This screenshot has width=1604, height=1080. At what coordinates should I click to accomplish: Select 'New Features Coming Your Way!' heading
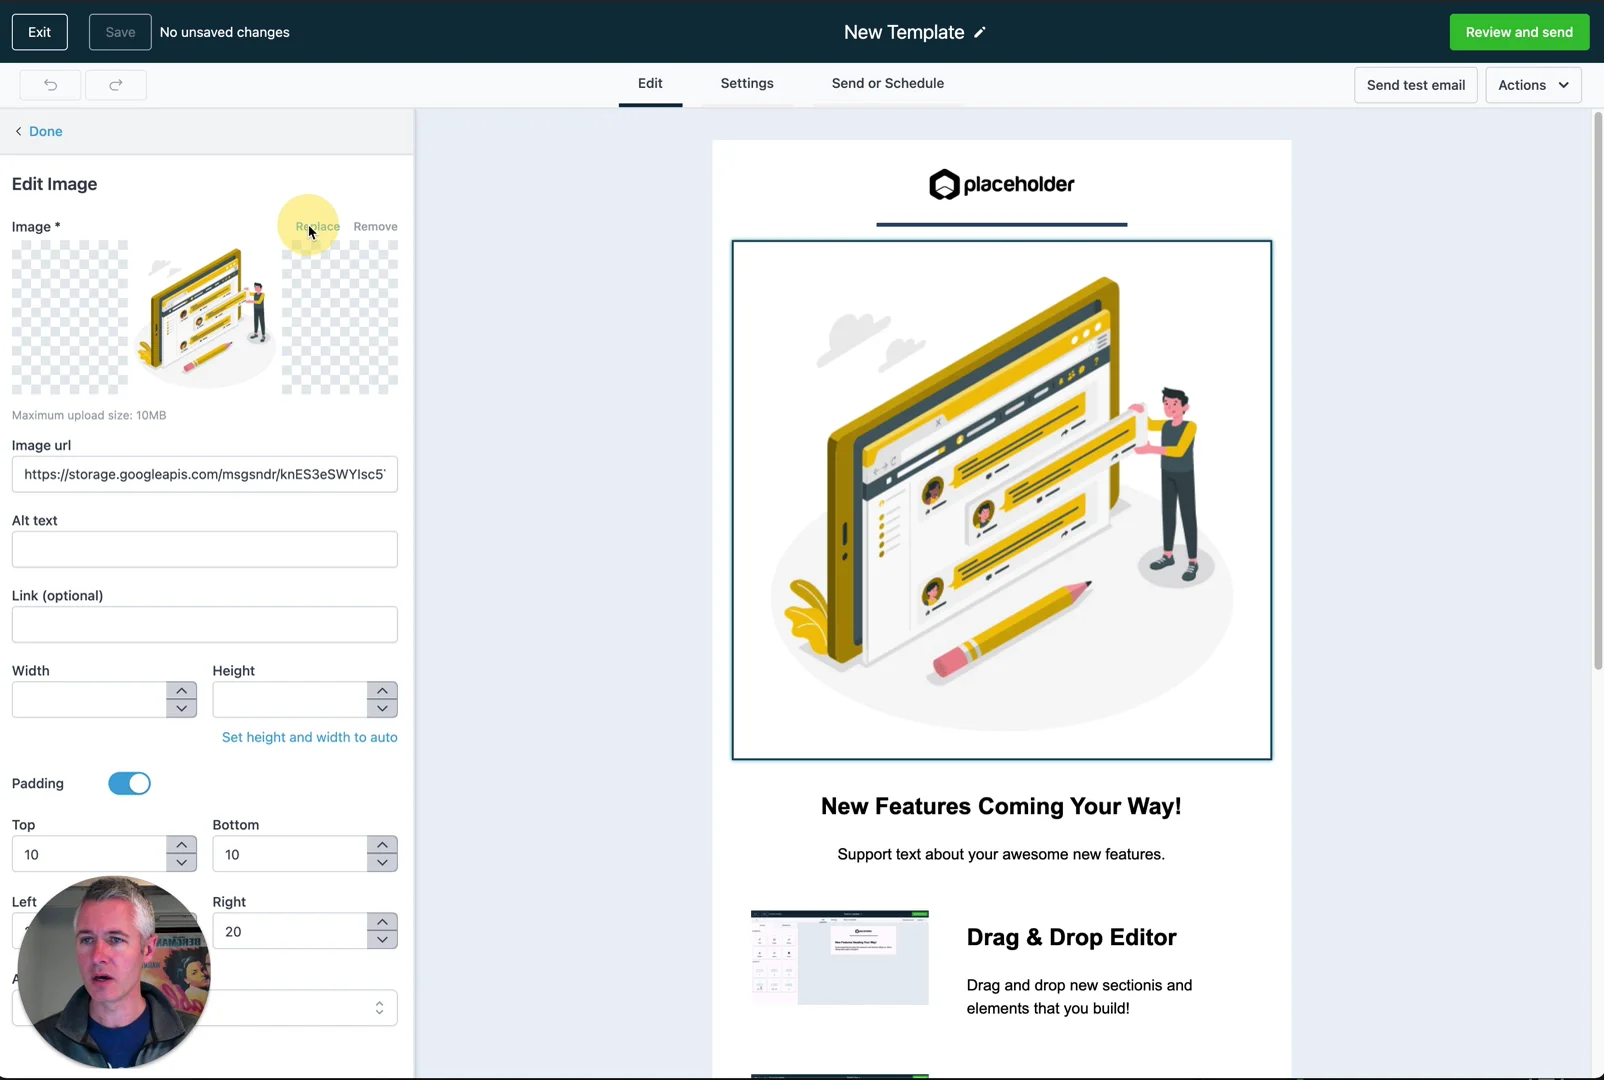1001,806
